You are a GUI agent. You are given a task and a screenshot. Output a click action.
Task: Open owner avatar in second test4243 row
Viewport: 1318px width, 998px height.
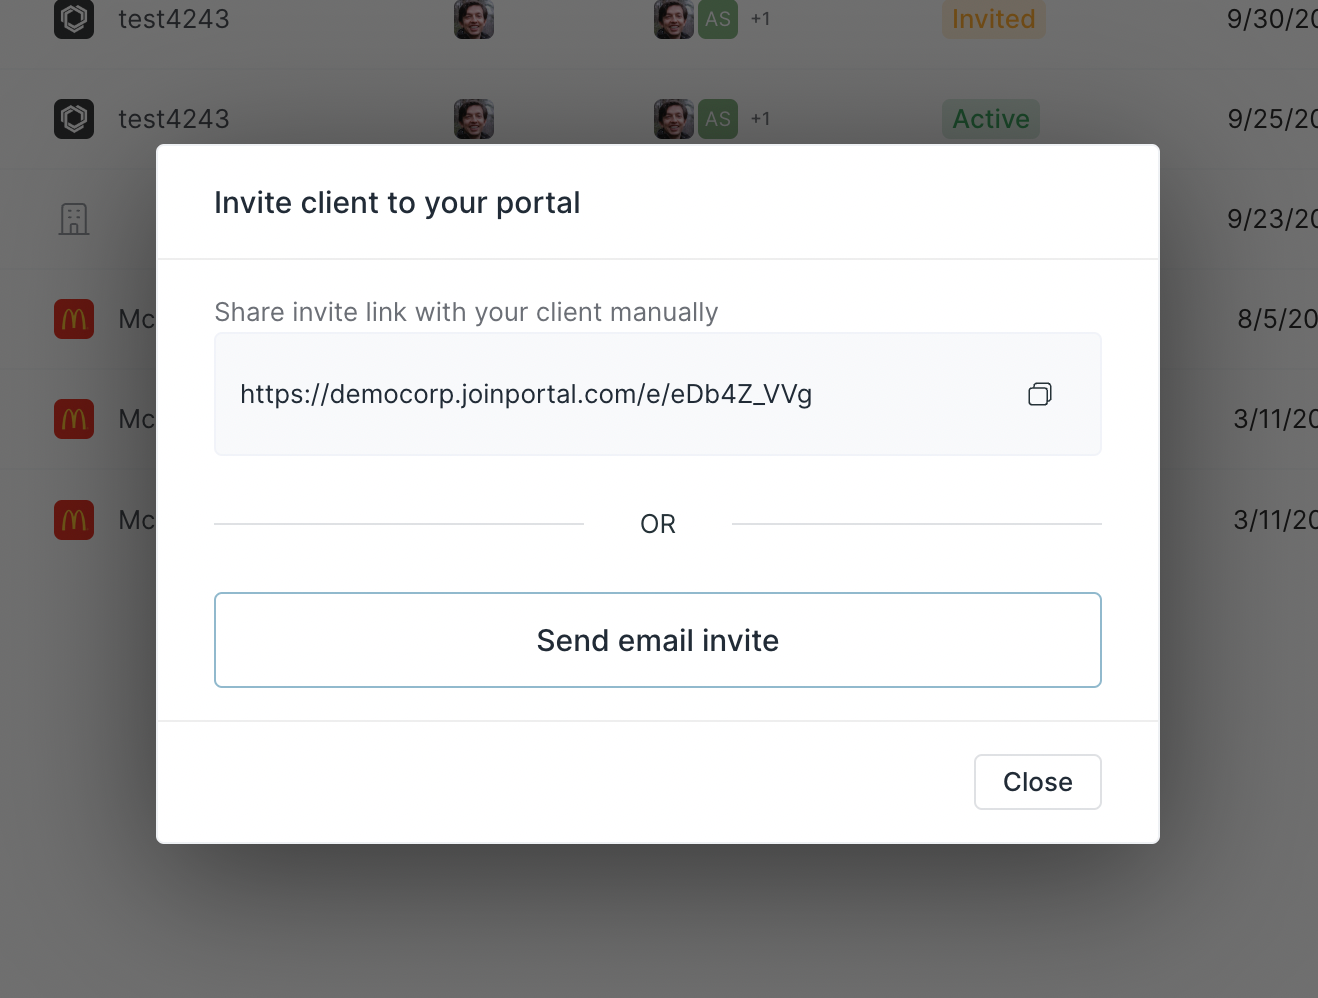point(474,119)
